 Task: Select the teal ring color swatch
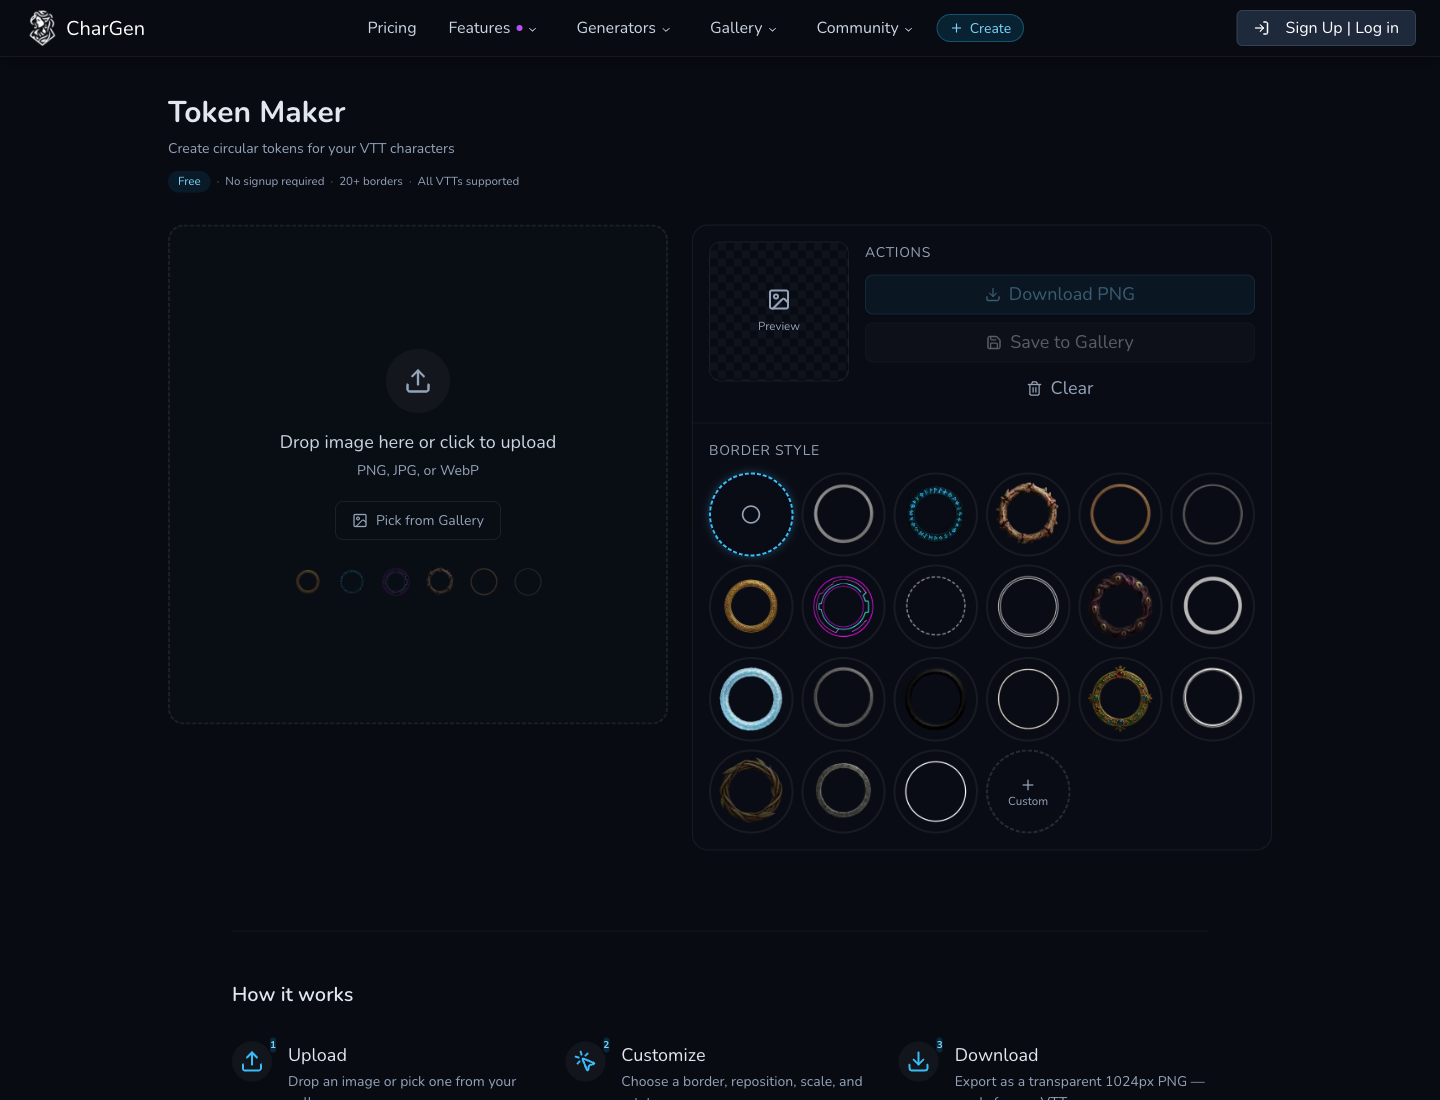[x=352, y=581]
